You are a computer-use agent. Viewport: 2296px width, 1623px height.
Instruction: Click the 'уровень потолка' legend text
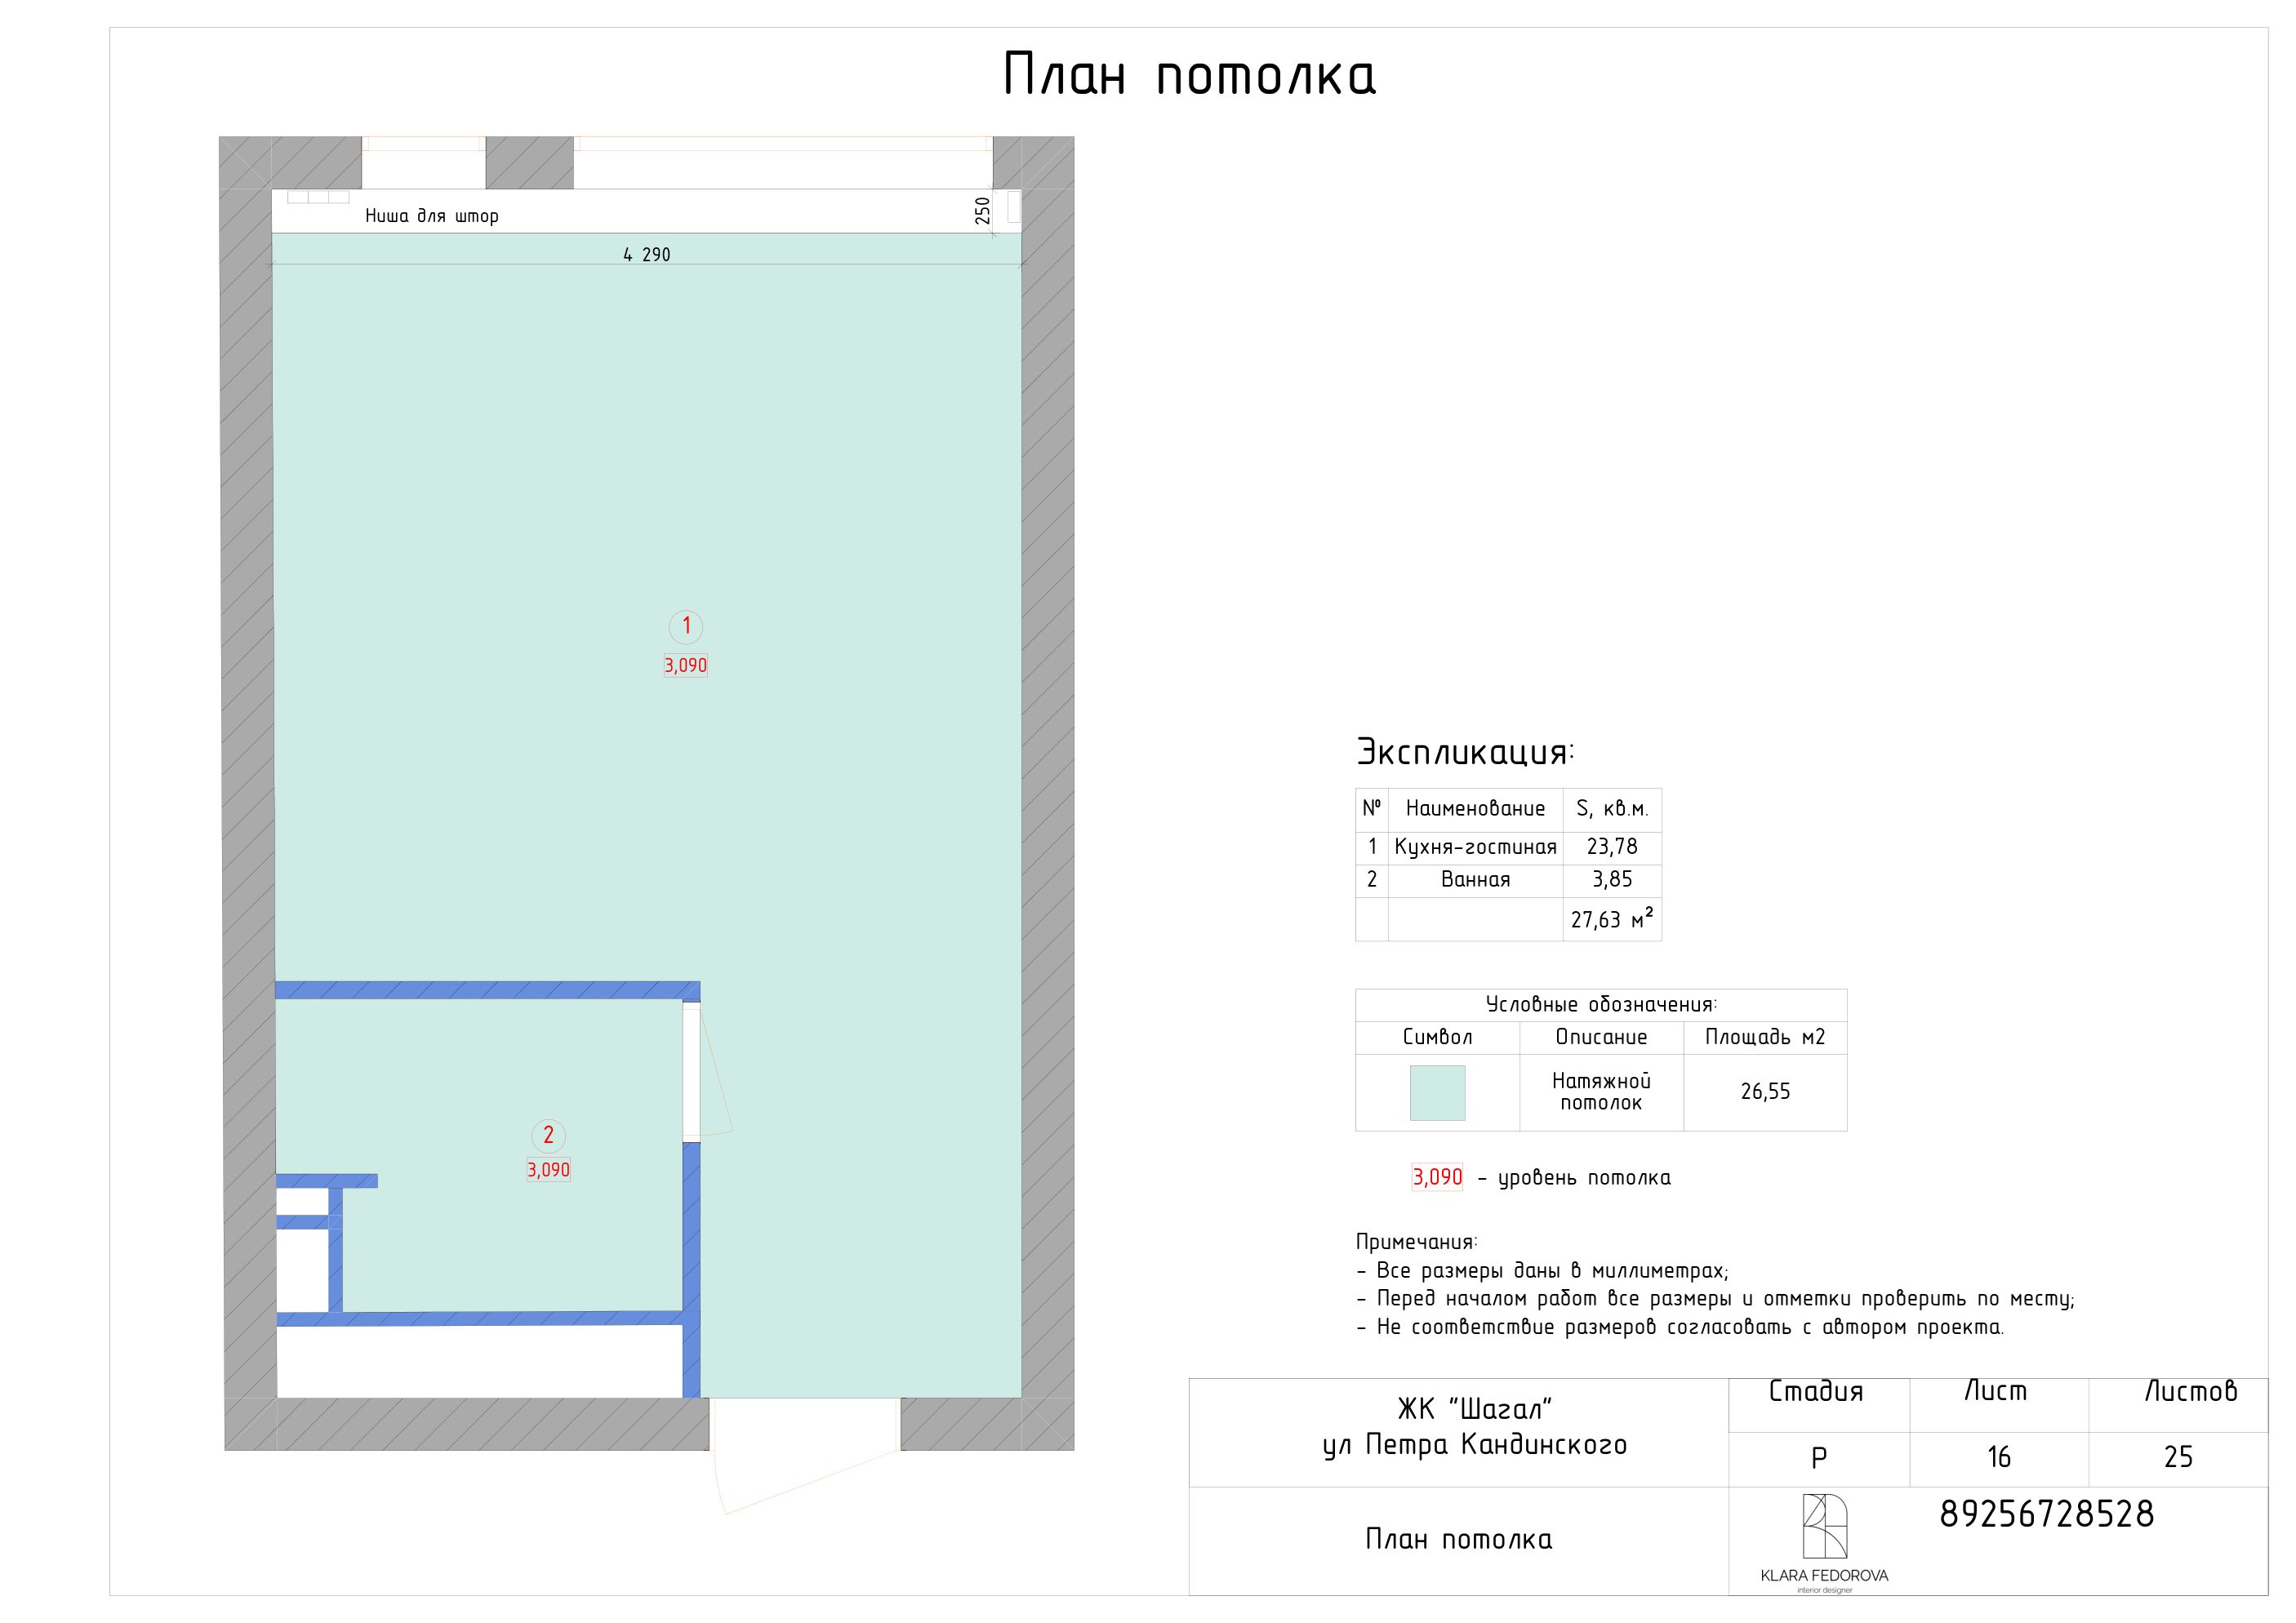click(x=1584, y=1179)
